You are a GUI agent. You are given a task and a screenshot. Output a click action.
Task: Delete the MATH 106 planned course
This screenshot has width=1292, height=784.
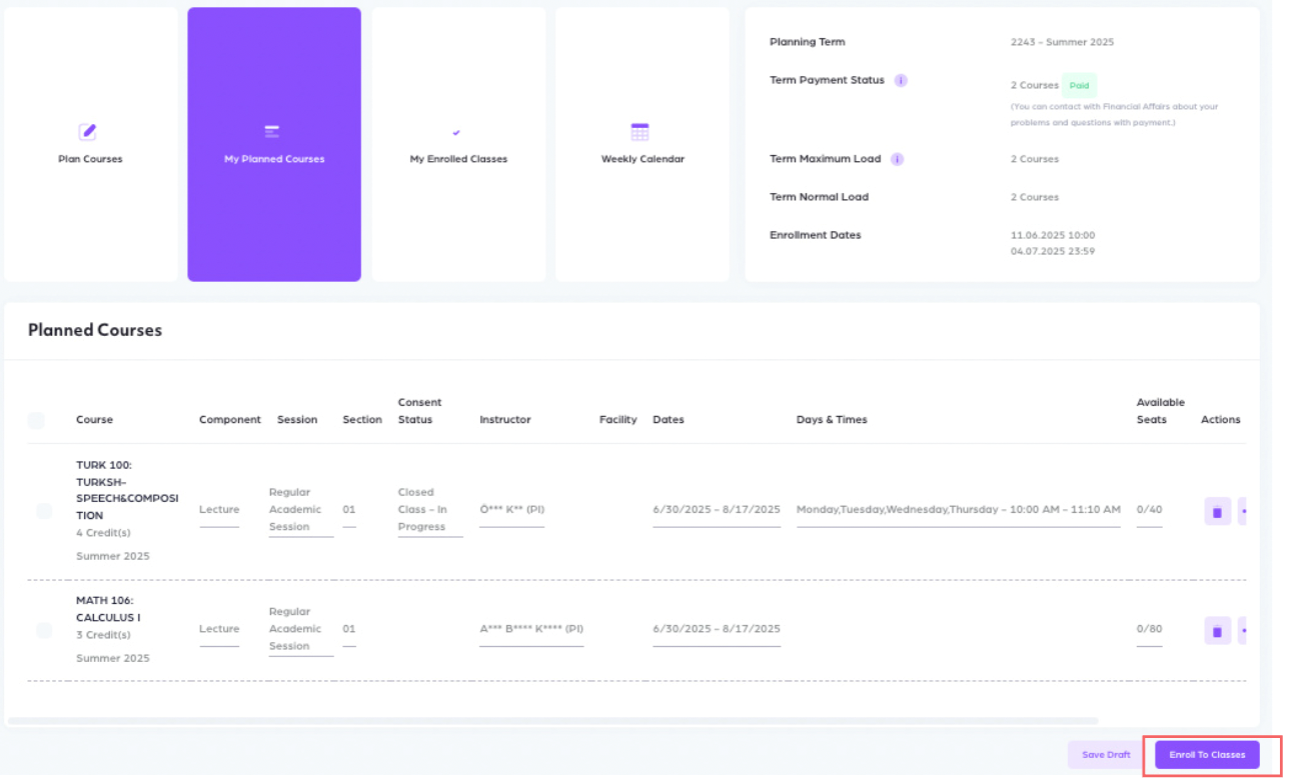tap(1217, 631)
